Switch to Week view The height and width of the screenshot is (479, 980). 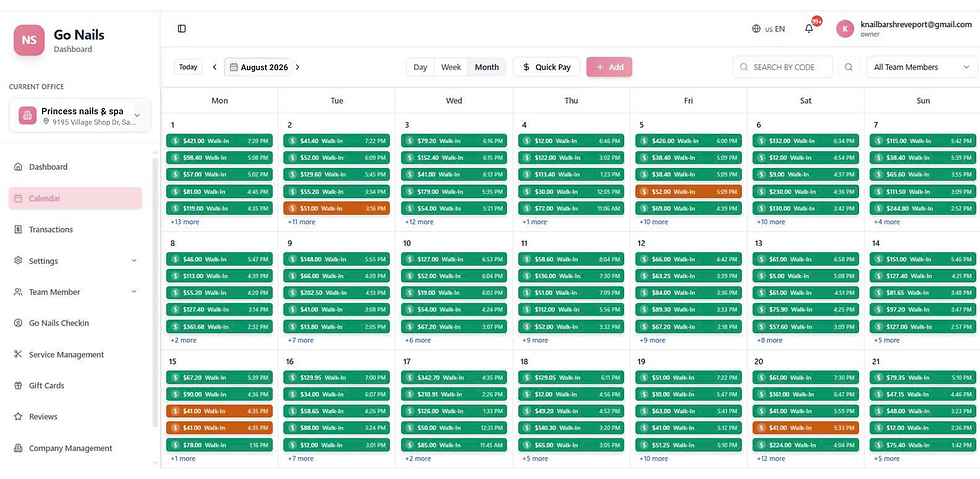point(451,67)
